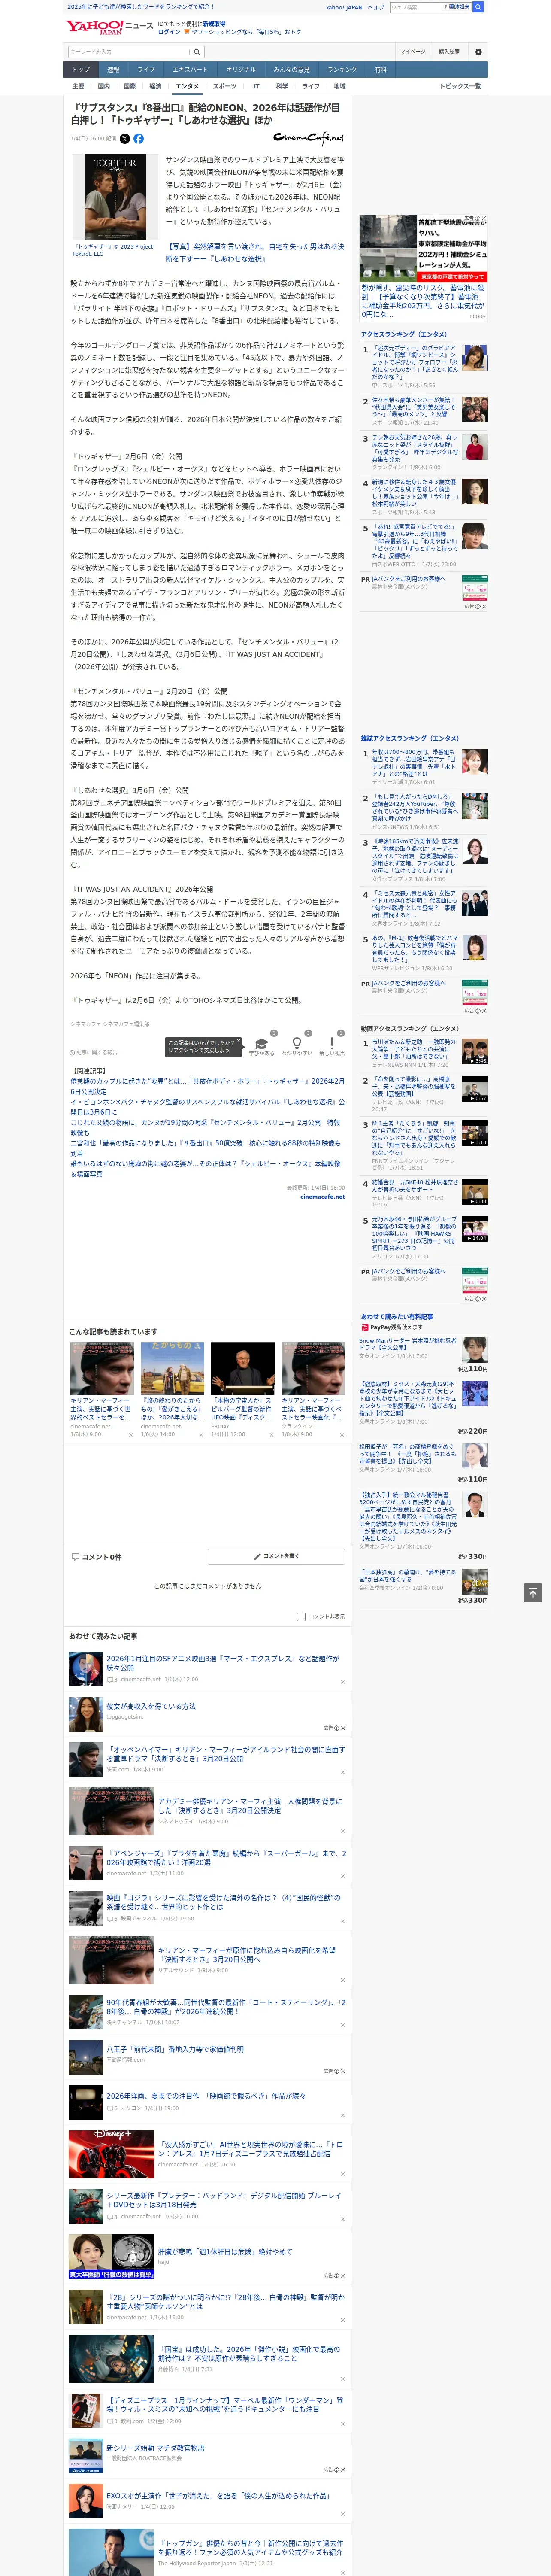
Task: Open 購入履歴 in the header
Action: tap(449, 52)
